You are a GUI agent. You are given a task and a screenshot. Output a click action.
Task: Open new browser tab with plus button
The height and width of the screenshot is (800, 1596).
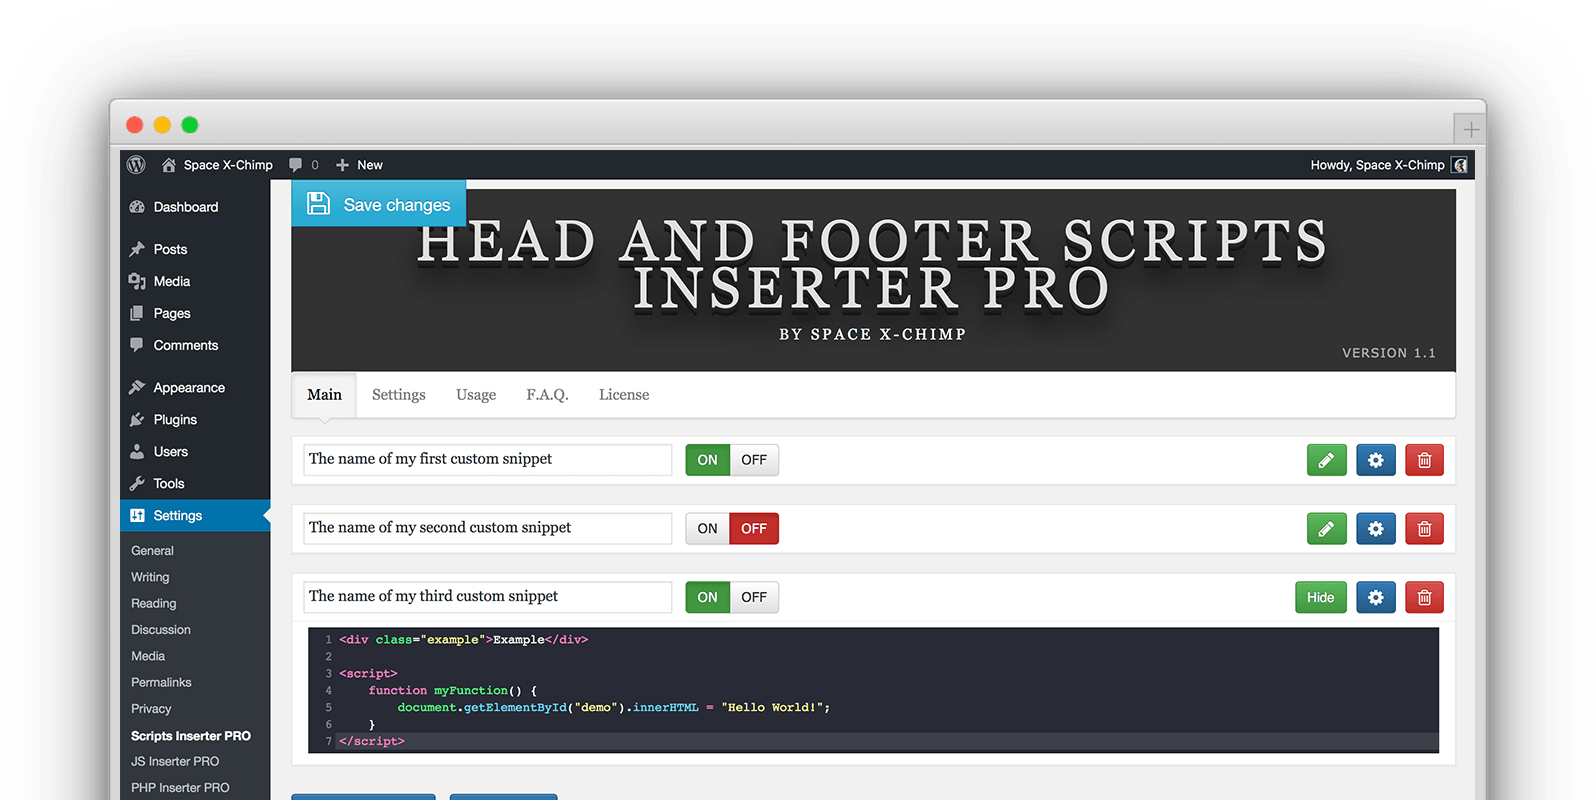point(1470,129)
